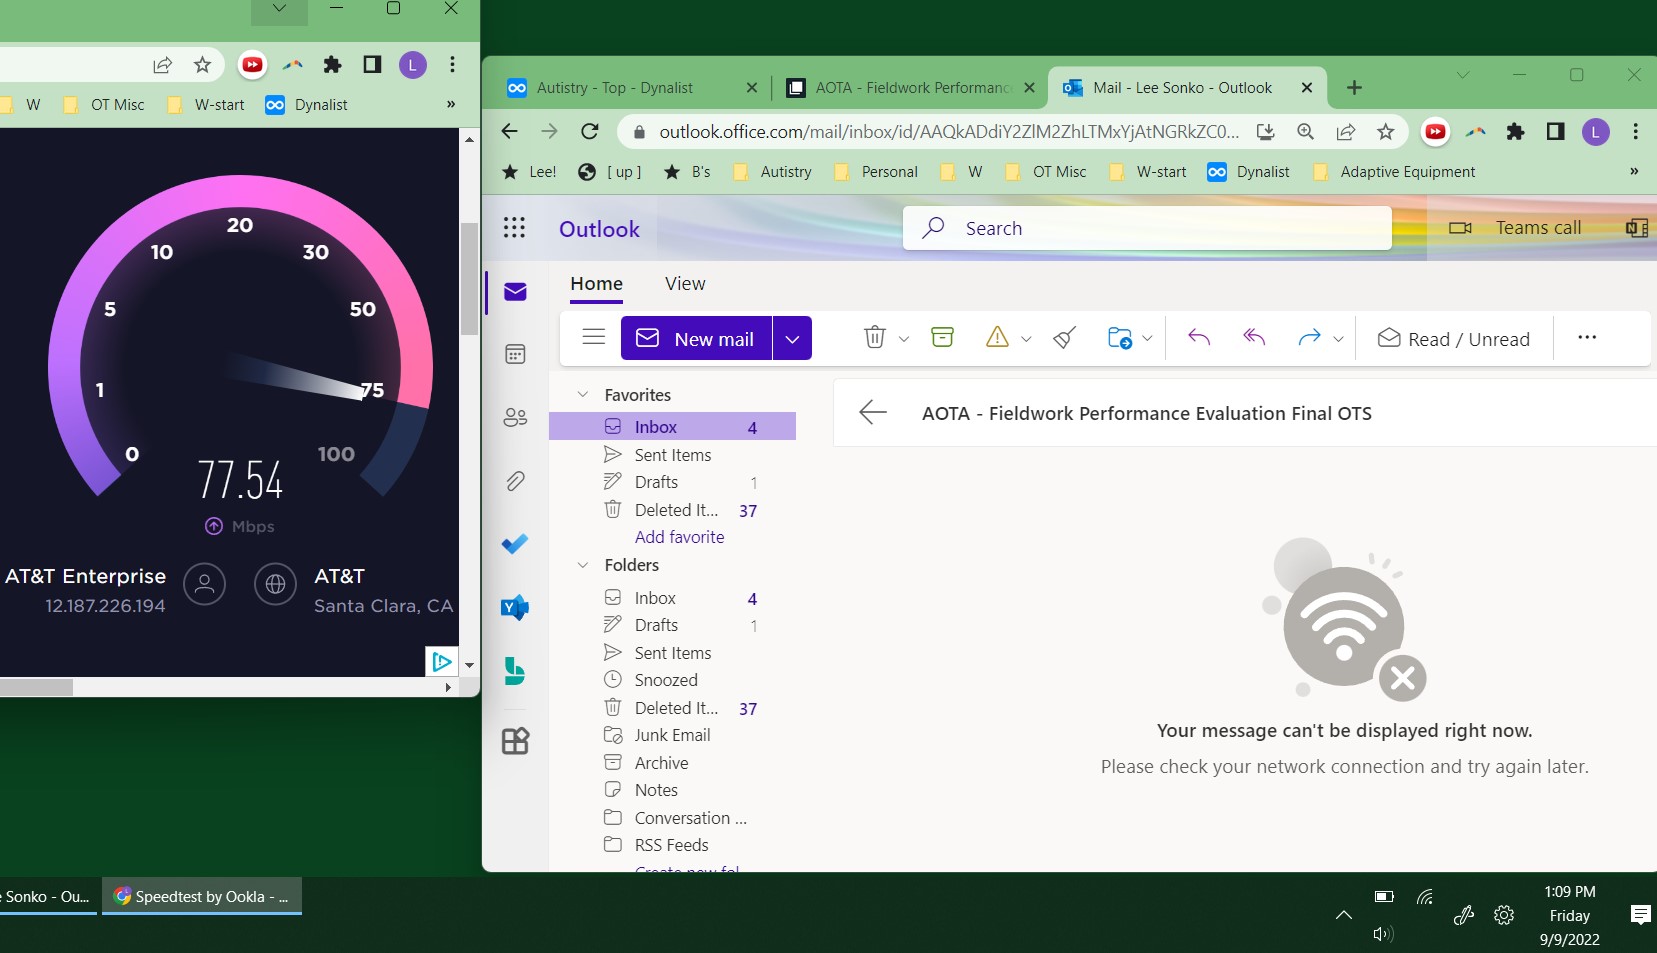
Task: Delete the message with trash icon
Action: [875, 338]
